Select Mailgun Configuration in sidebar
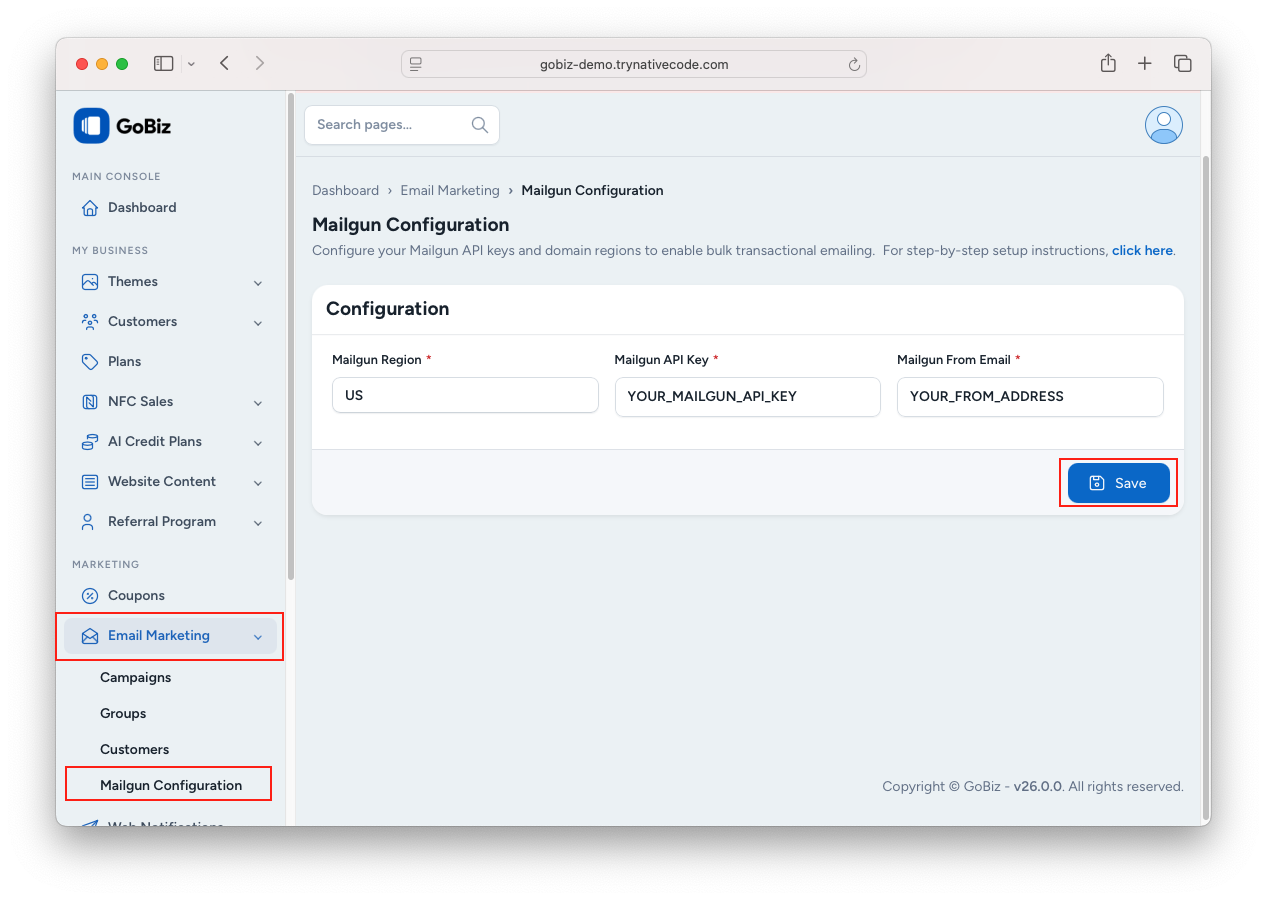This screenshot has height=900, width=1267. 171,785
